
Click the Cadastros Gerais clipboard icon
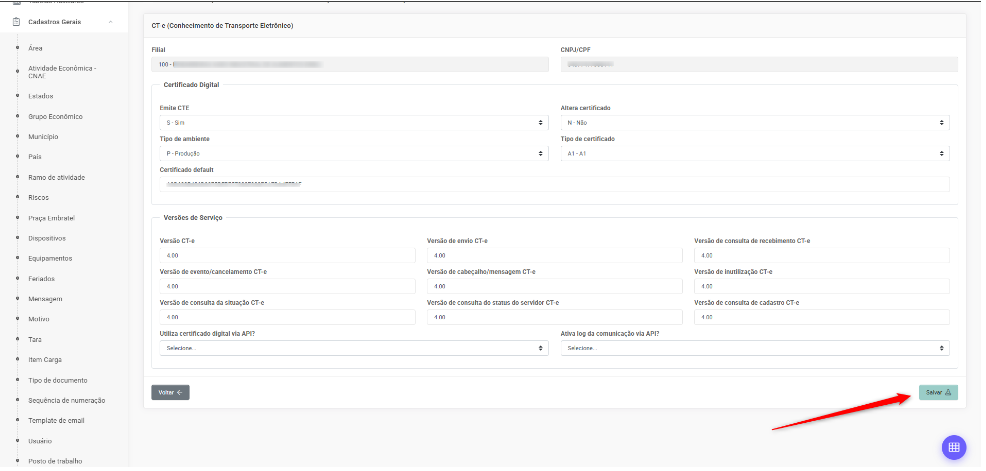[16, 22]
